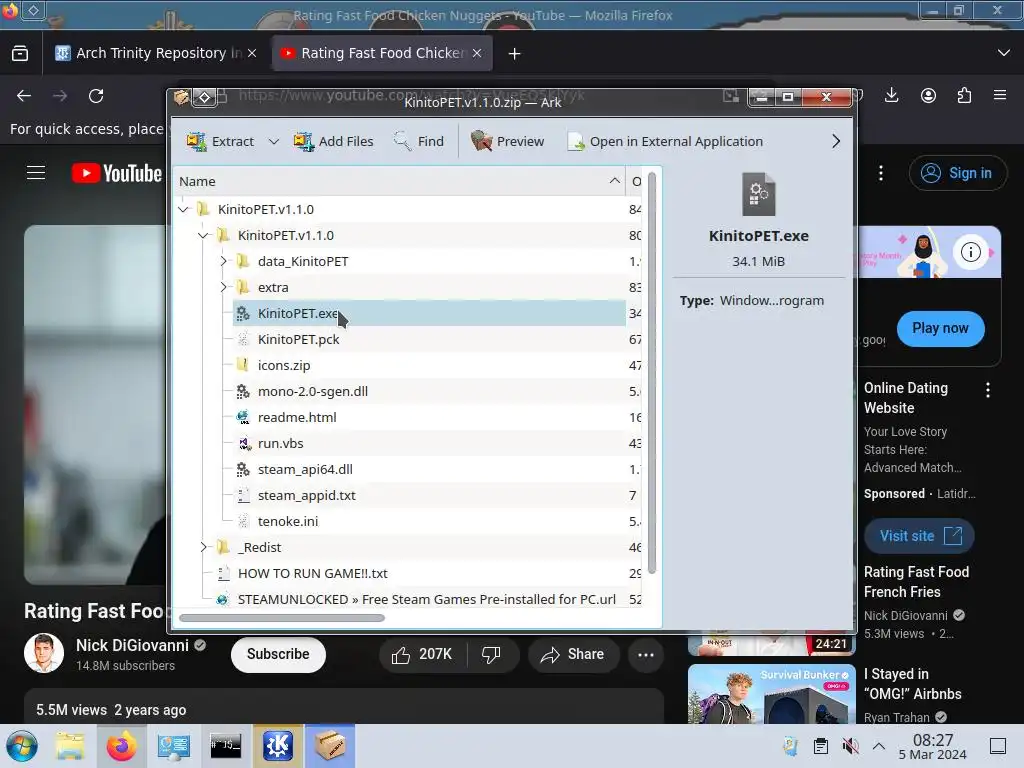Click Visit site sponsored button
The image size is (1024, 768).
[x=919, y=536]
